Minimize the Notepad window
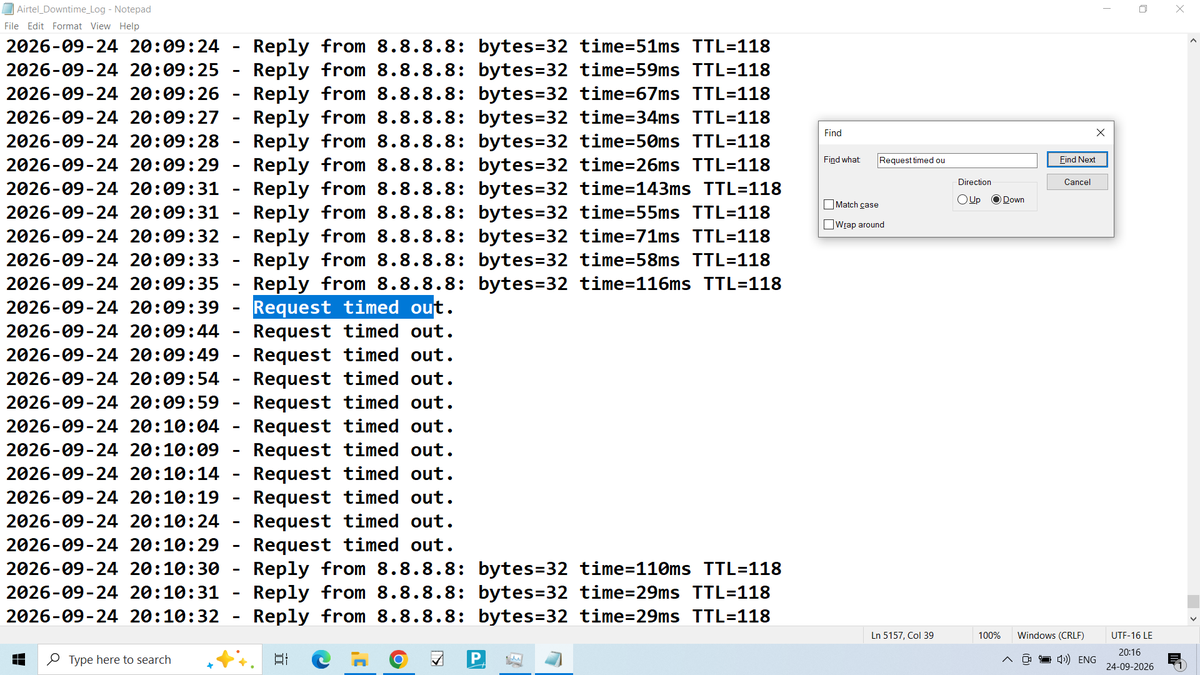The image size is (1200, 675). click(x=1106, y=9)
